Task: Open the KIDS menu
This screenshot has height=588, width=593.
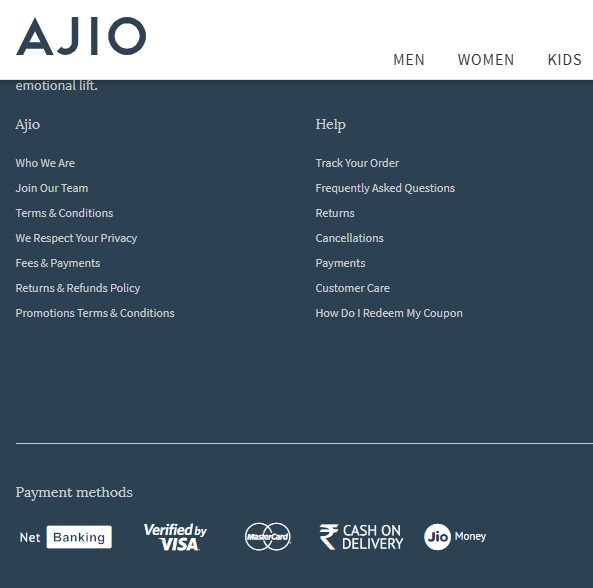Action: pos(565,60)
